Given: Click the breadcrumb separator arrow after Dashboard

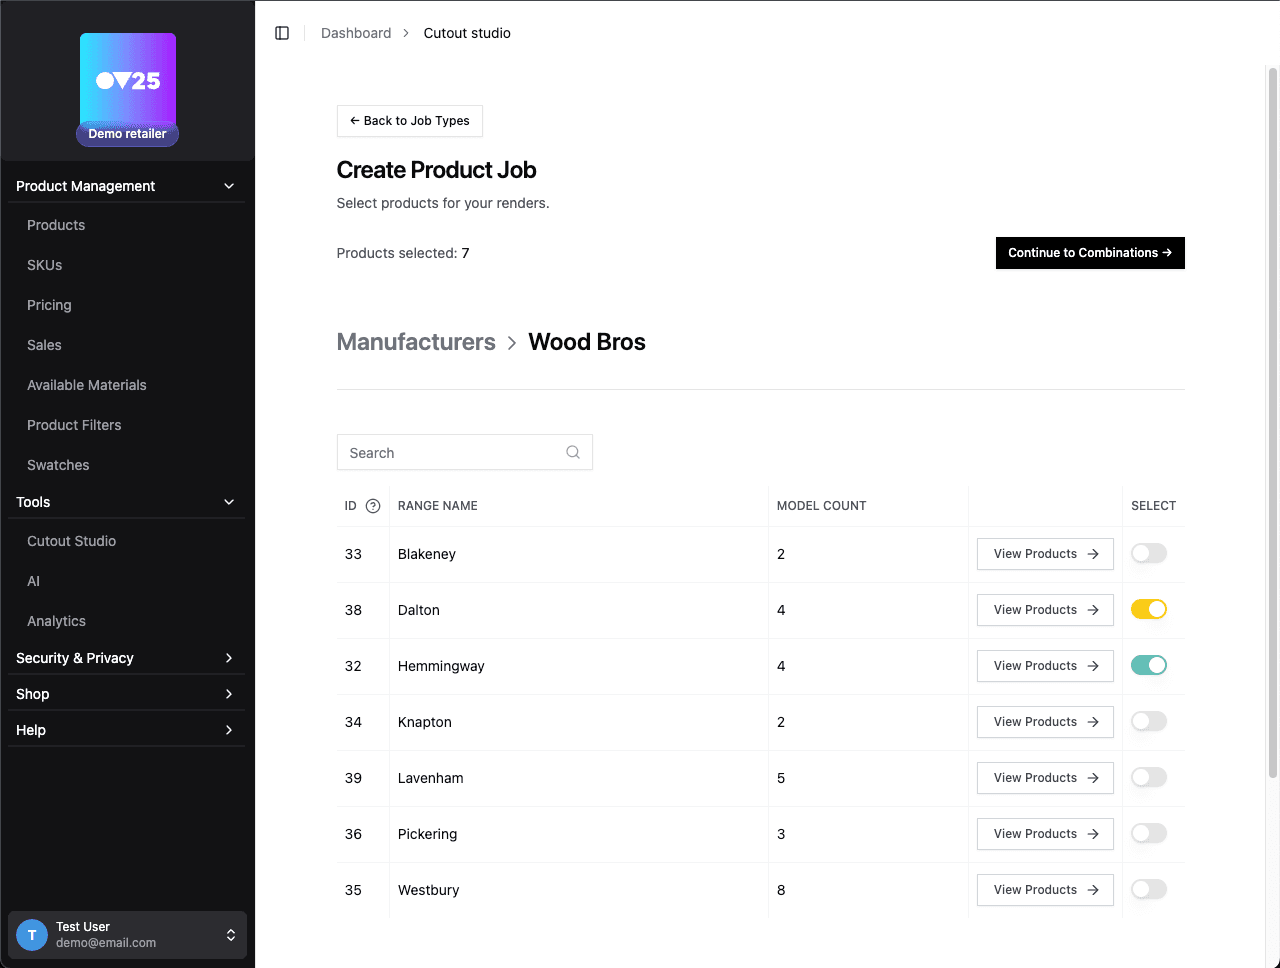Looking at the screenshot, I should coord(406,33).
